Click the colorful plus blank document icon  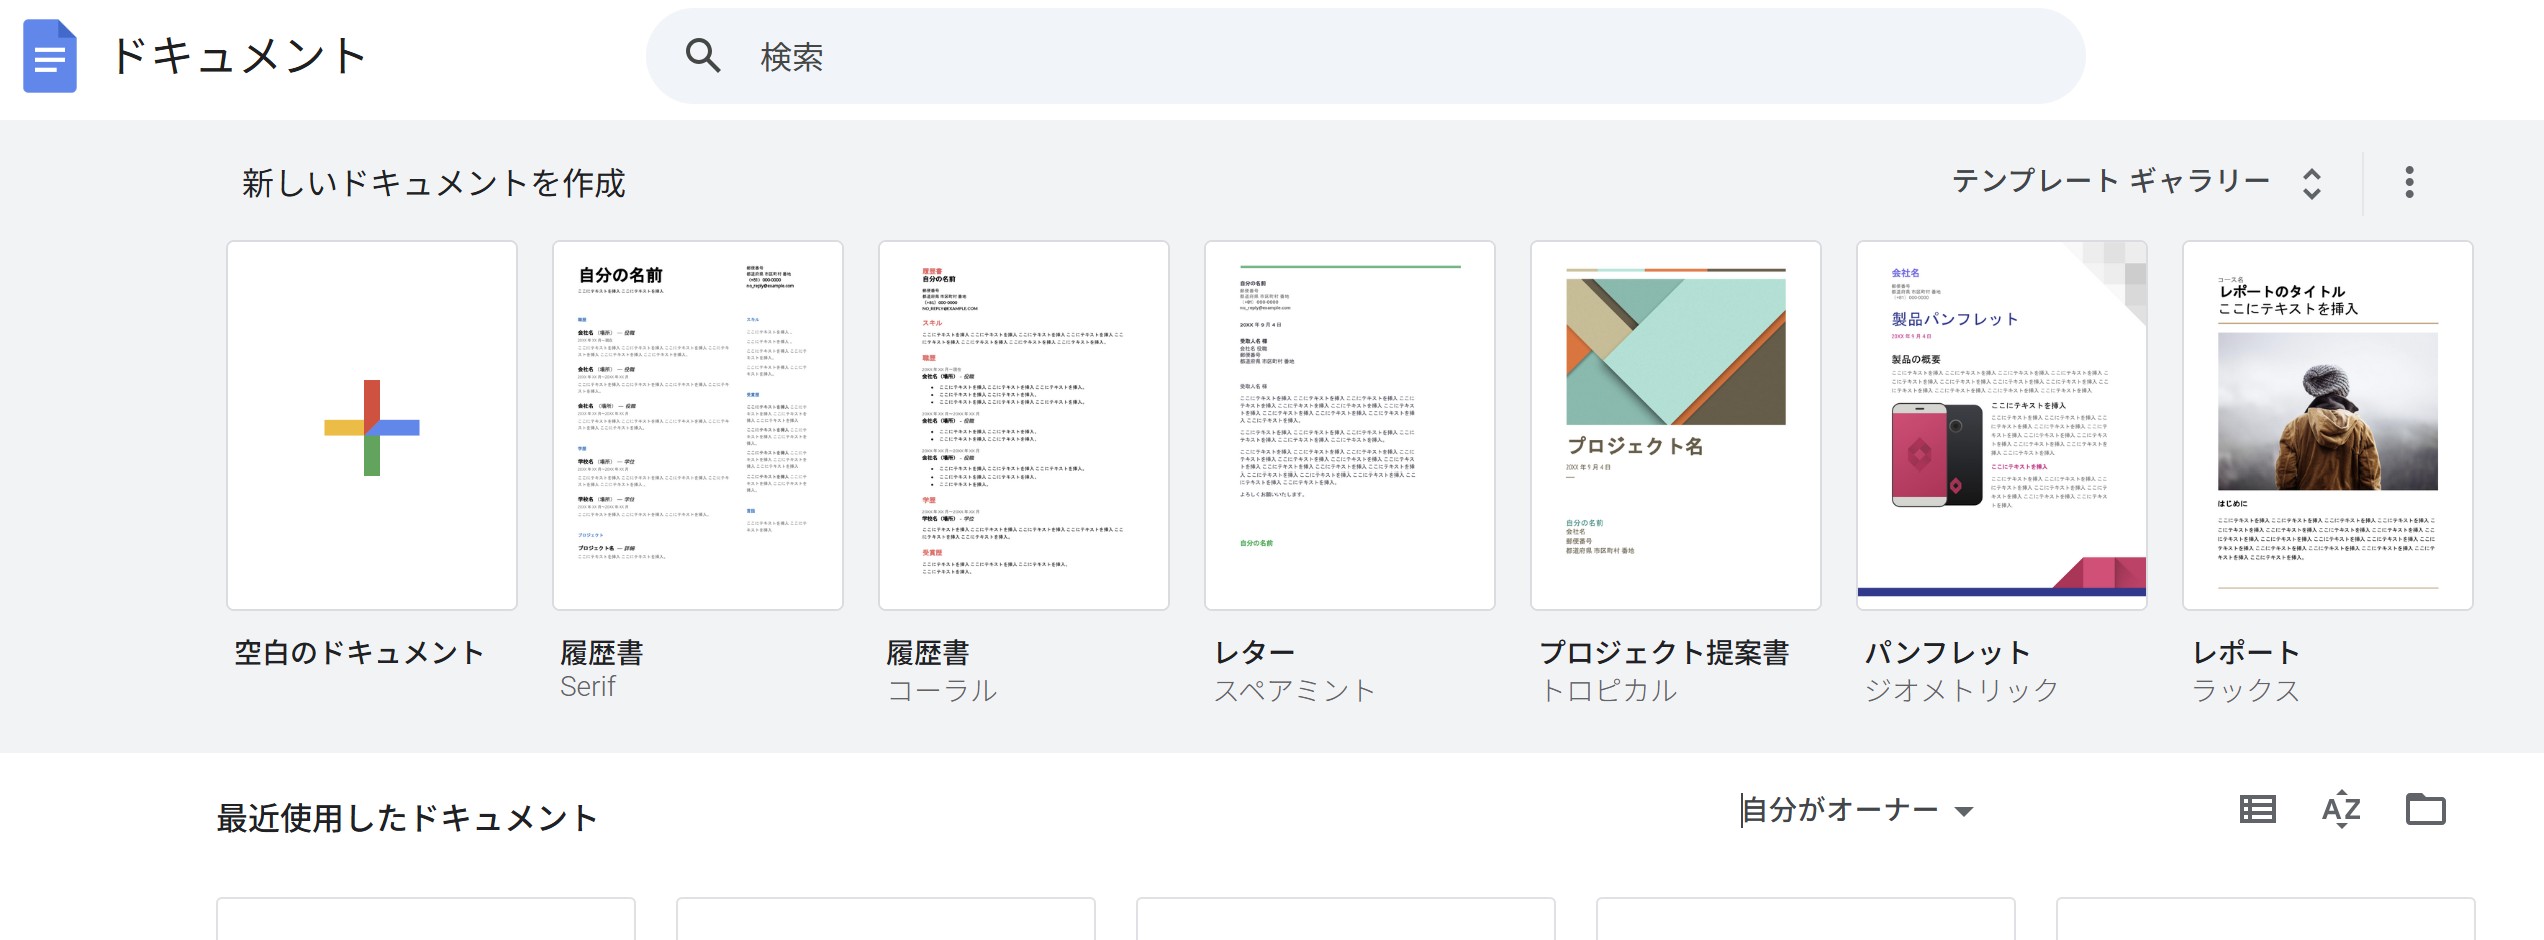(x=372, y=427)
